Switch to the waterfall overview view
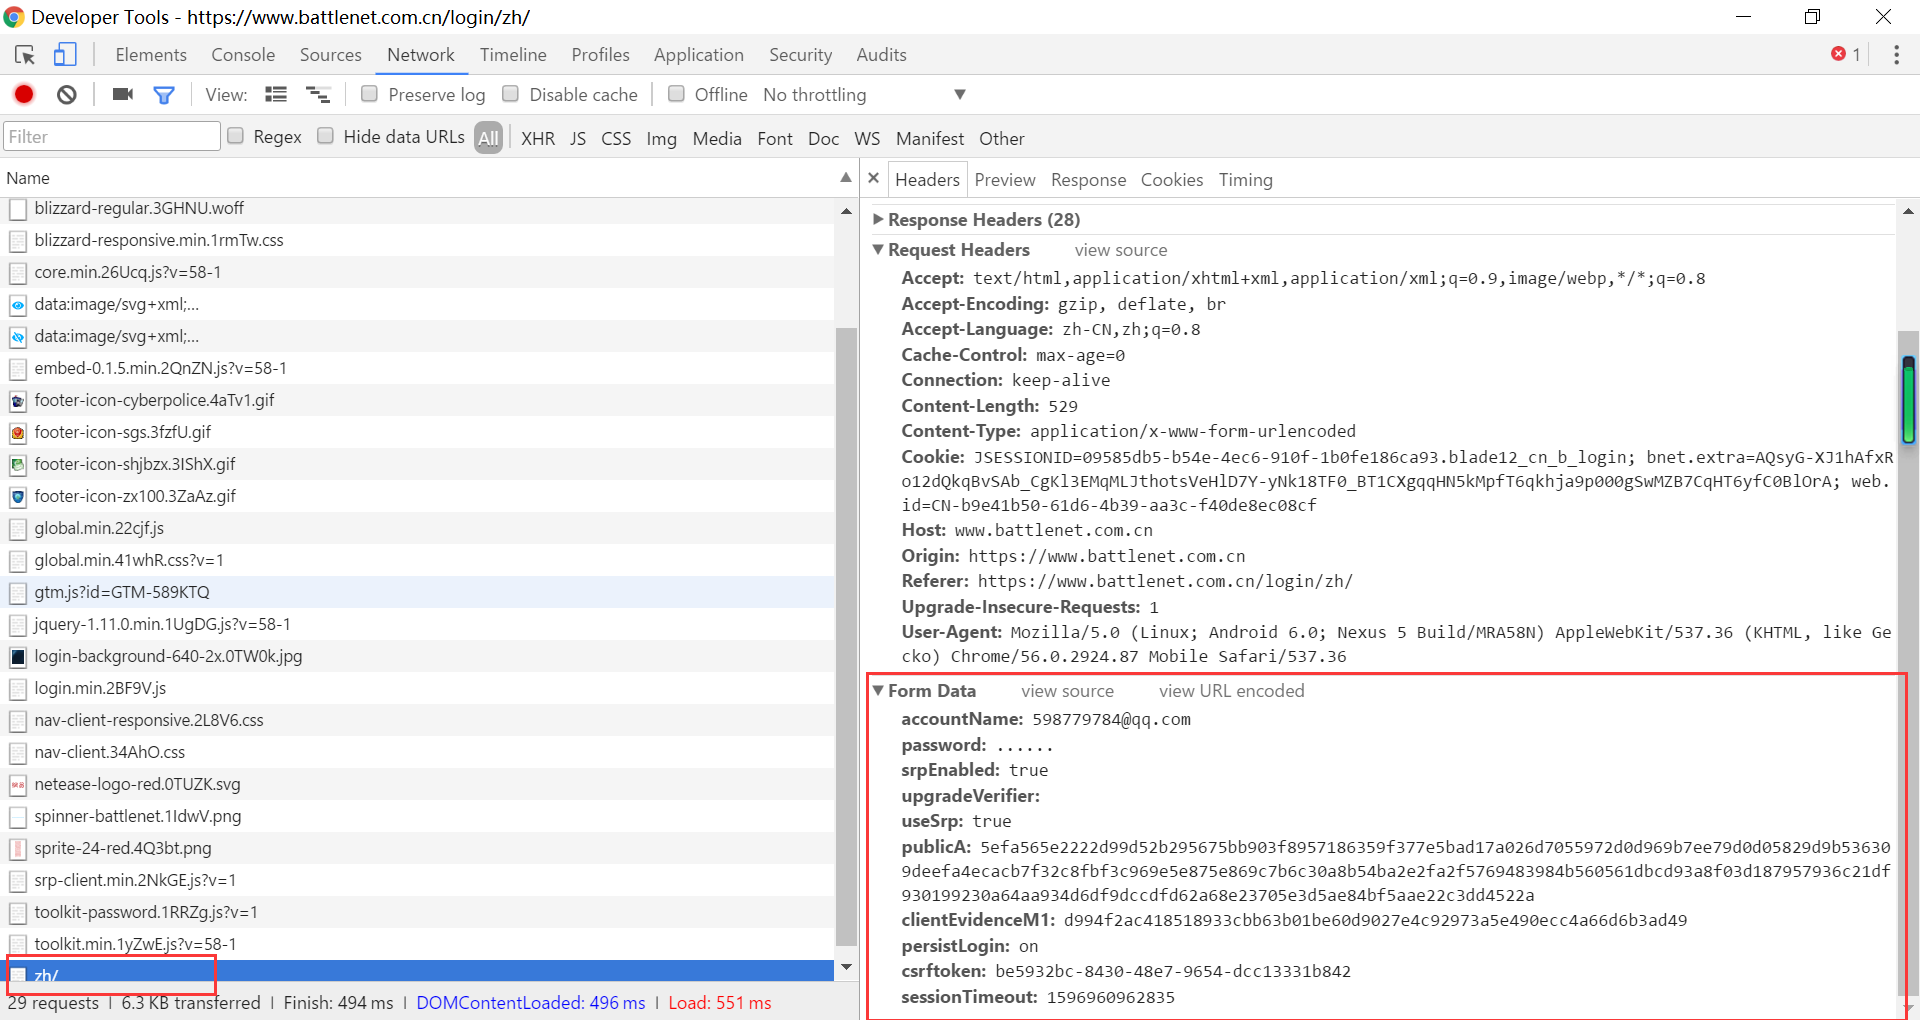Screen dimensions: 1920x1020 [318, 94]
